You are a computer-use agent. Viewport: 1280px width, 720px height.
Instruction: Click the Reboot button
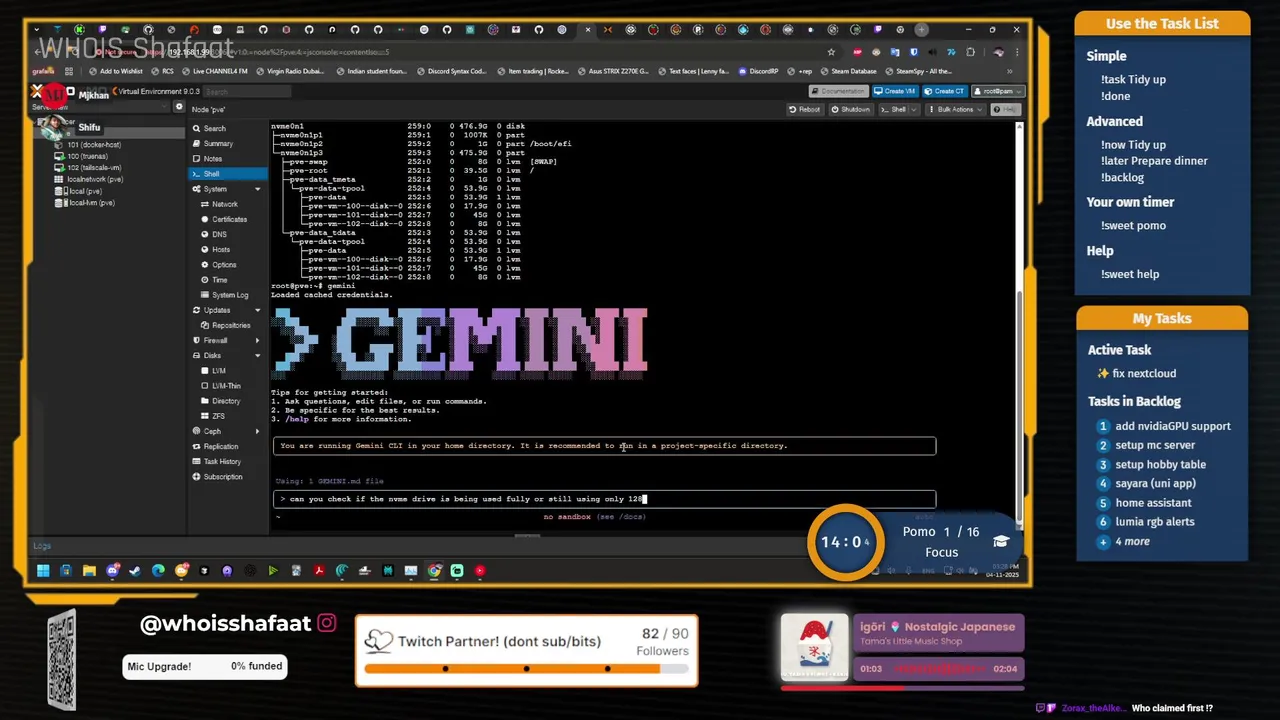point(805,109)
